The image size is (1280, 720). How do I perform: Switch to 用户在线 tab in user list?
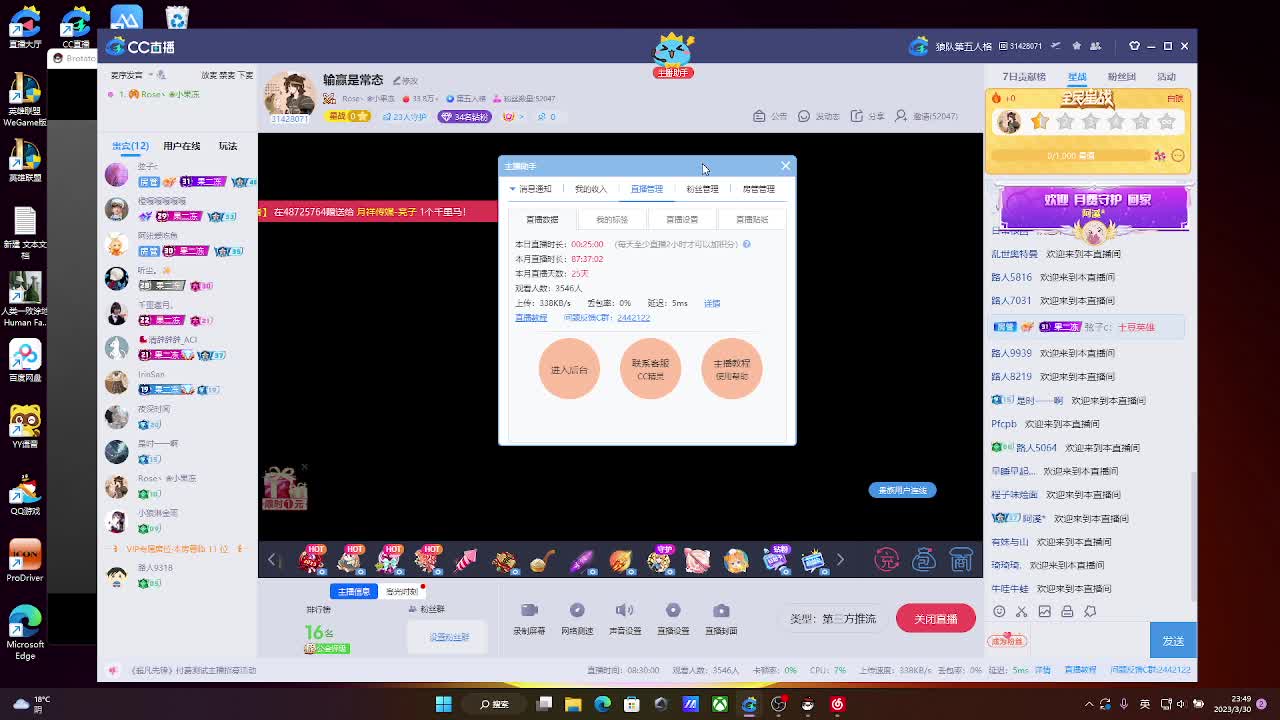tap(181, 146)
